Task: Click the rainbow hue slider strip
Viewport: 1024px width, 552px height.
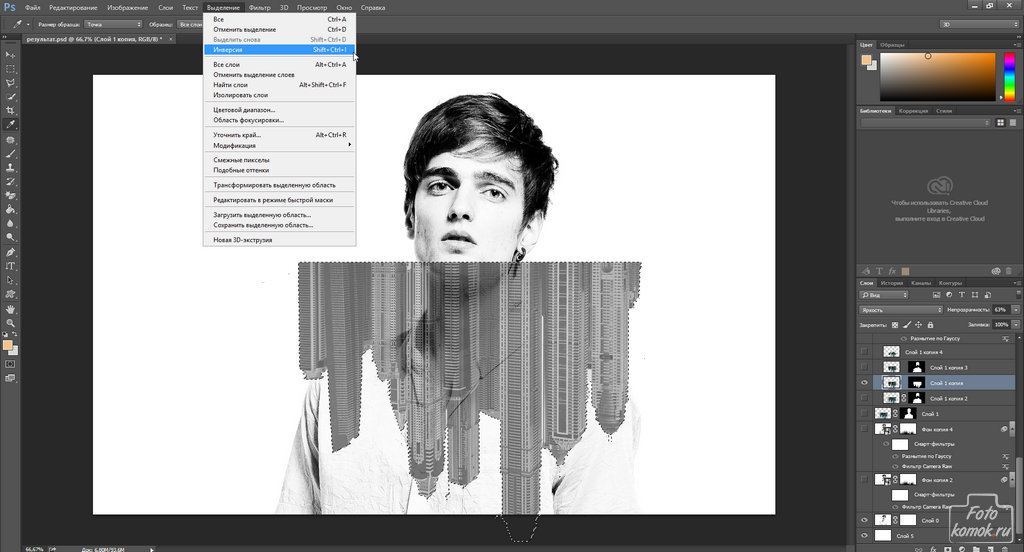Action: tap(1004, 76)
